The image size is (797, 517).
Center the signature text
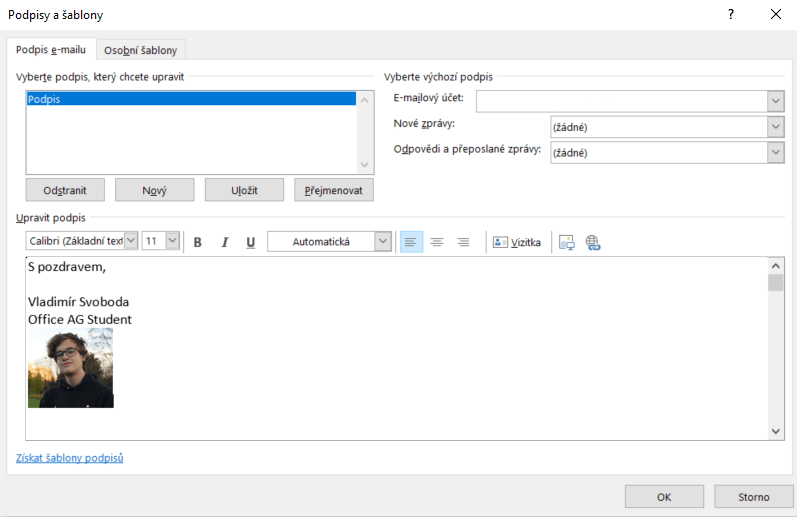[x=437, y=242]
